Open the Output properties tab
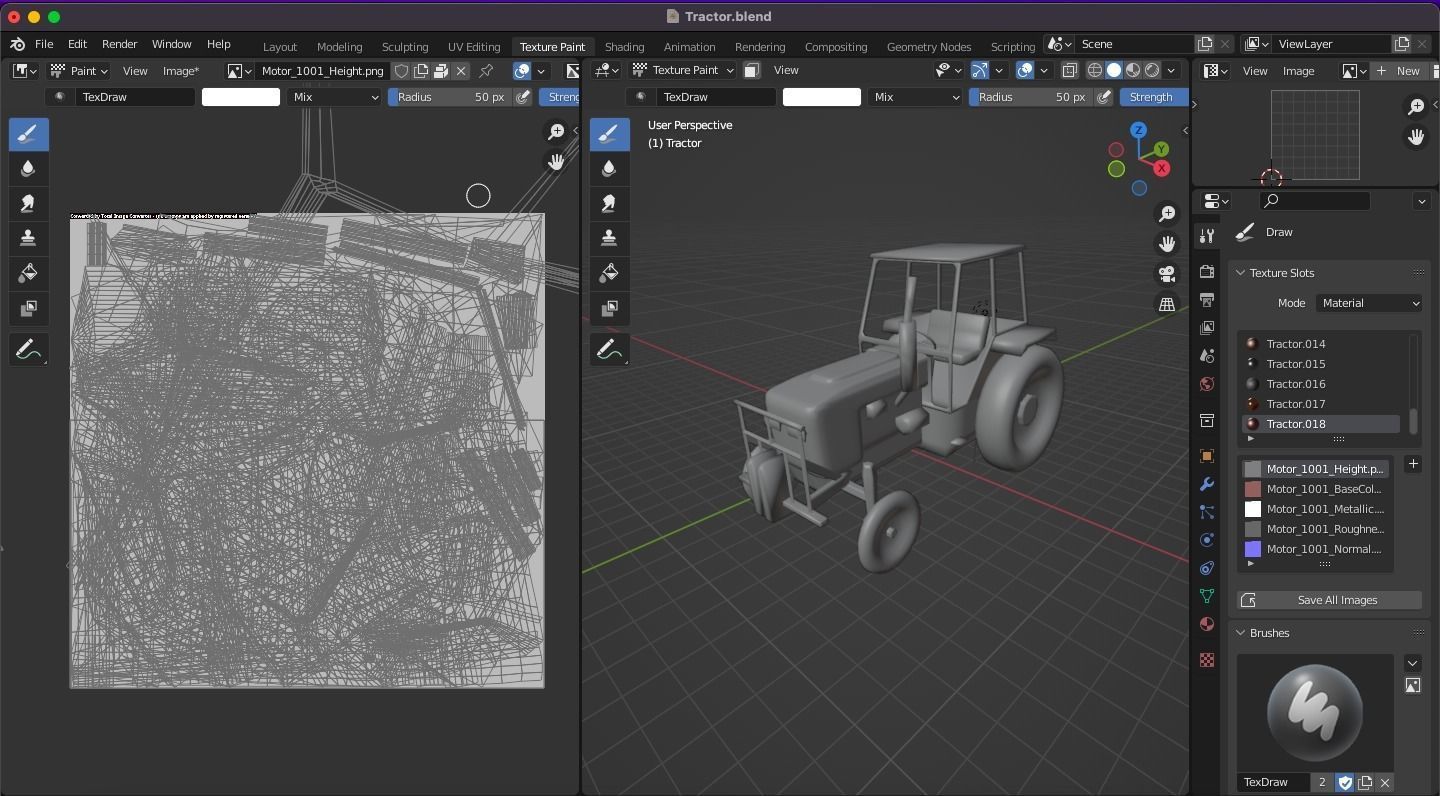The width and height of the screenshot is (1440, 796). [1207, 300]
